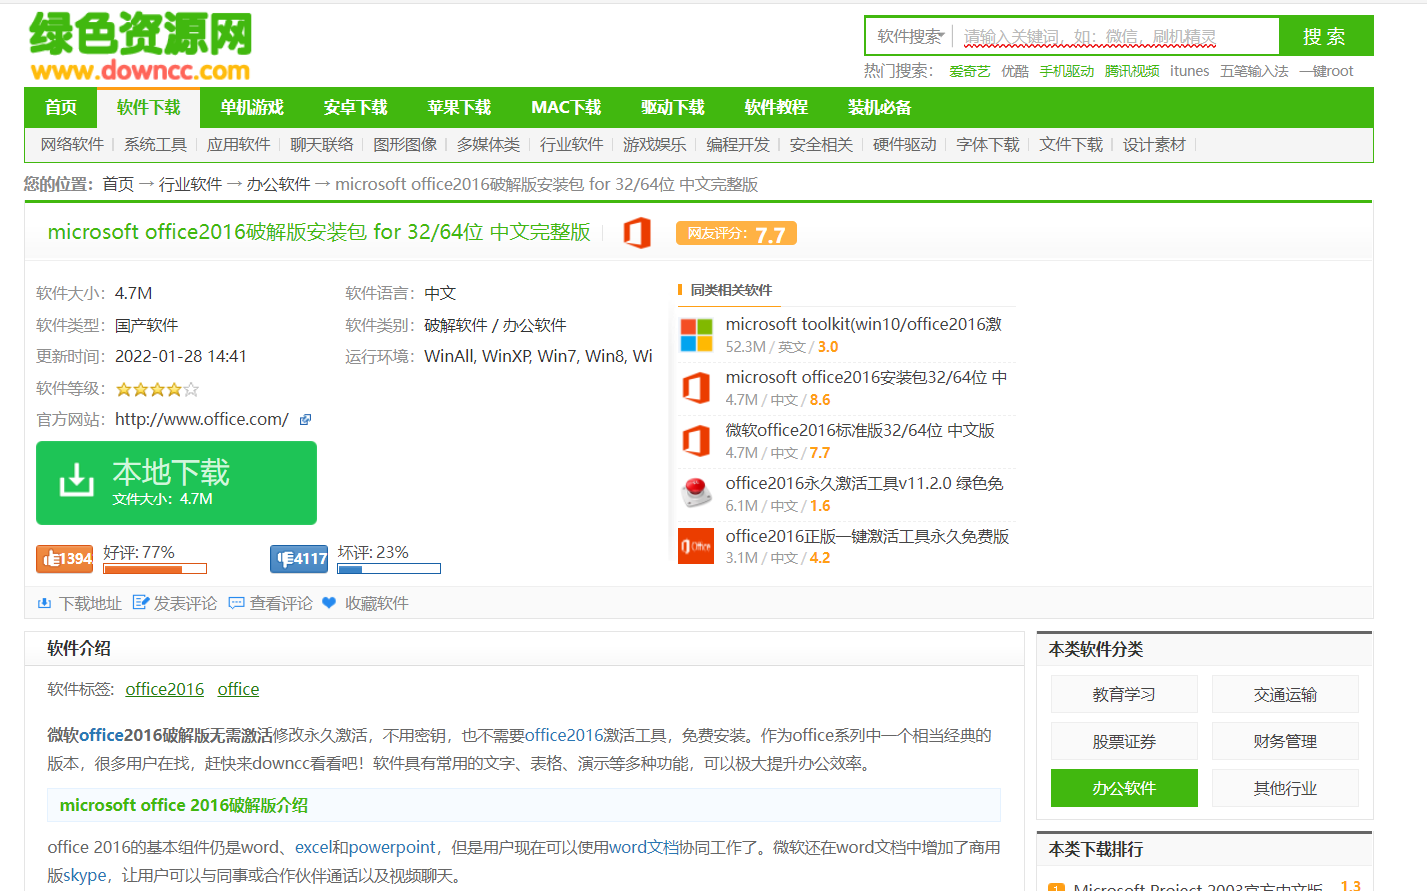Open official site http://www.office.com/ link
The width and height of the screenshot is (1427, 891).
202,419
